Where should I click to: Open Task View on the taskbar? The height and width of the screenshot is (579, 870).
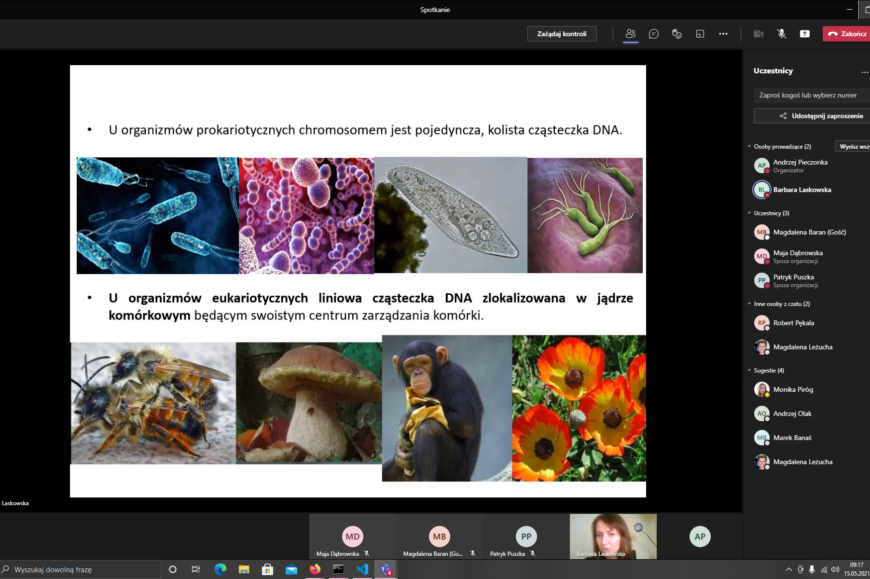tap(196, 570)
